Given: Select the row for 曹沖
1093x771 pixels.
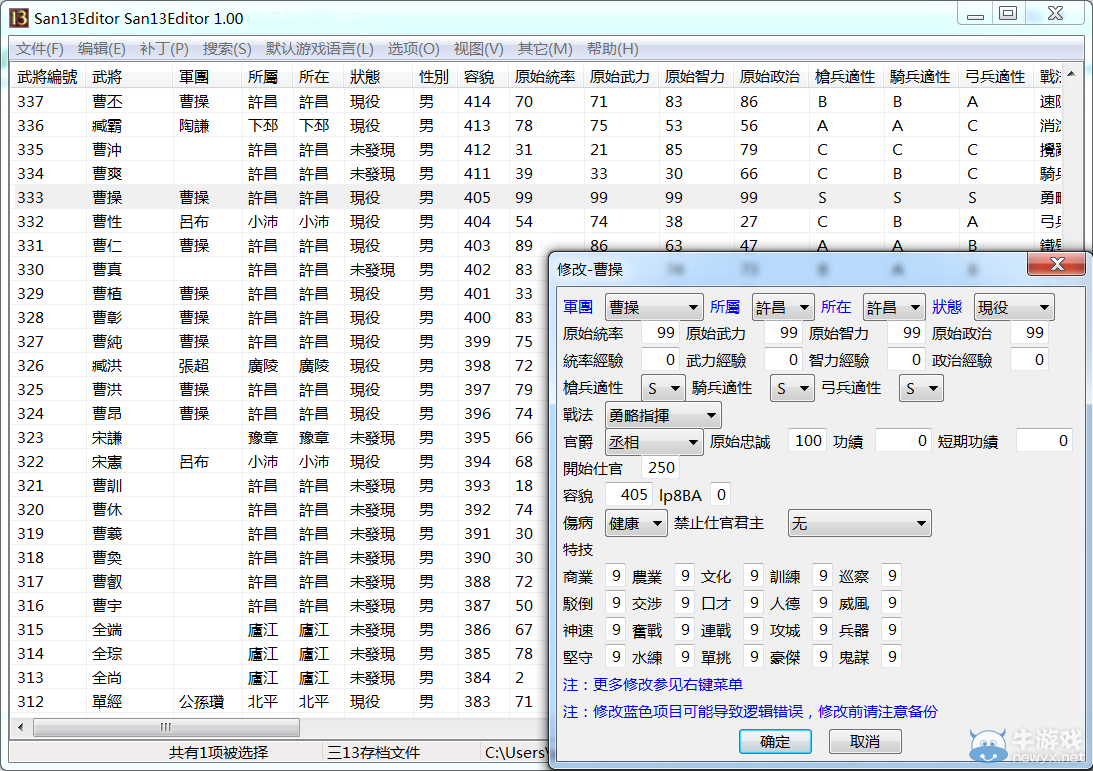Looking at the screenshot, I should click(535, 150).
